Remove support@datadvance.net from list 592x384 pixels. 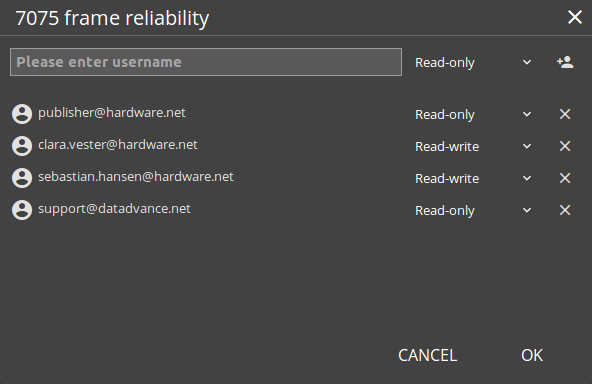click(565, 210)
